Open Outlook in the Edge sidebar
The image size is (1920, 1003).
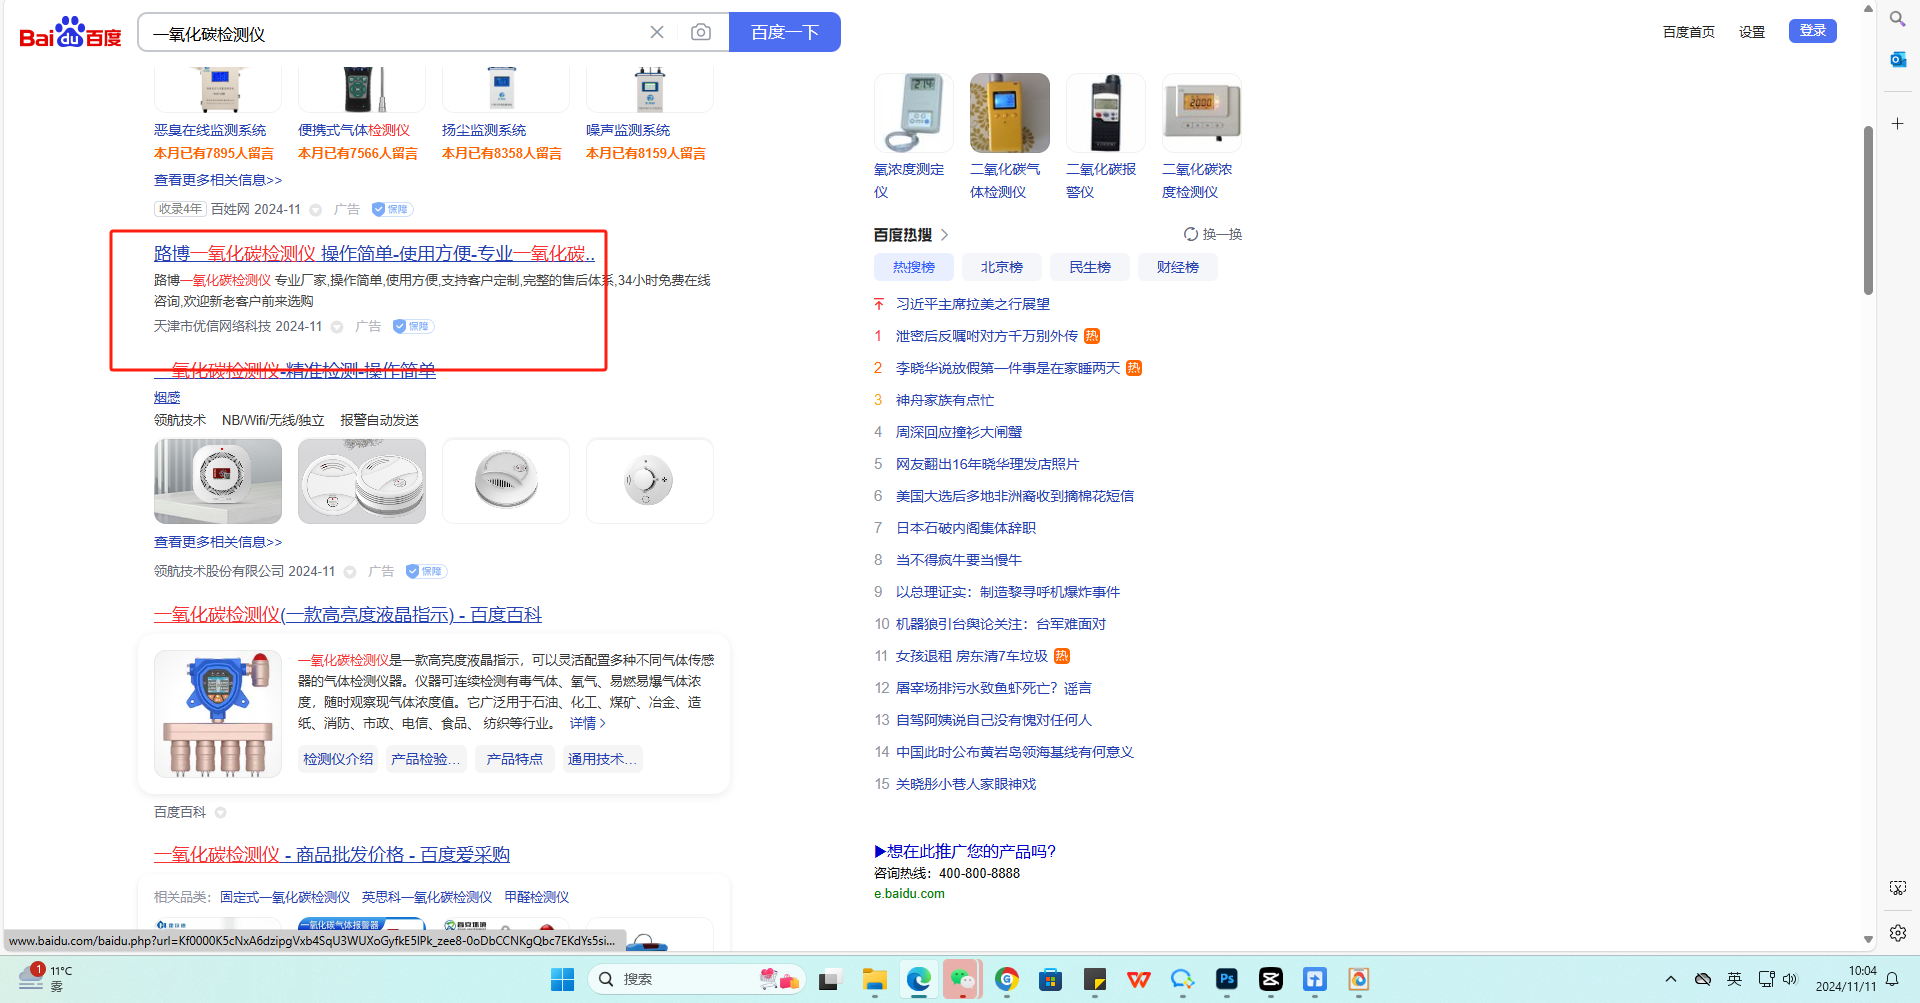point(1897,59)
